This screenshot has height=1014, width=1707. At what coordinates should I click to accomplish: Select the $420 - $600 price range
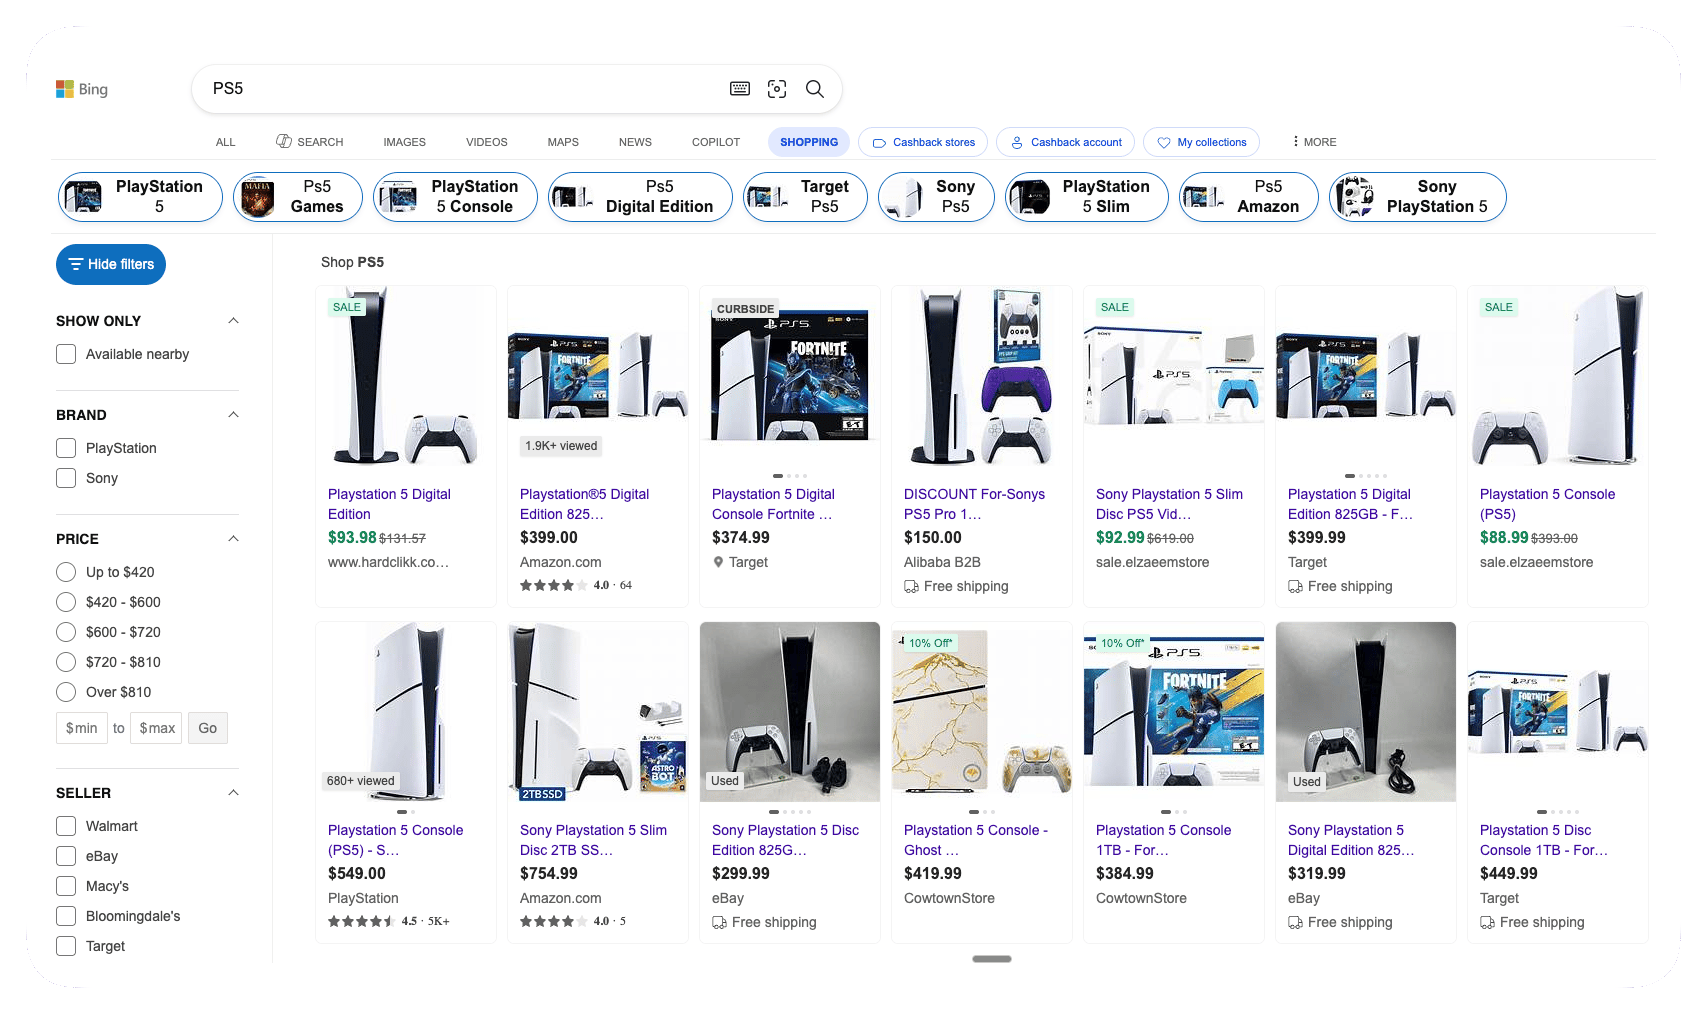tap(66, 602)
